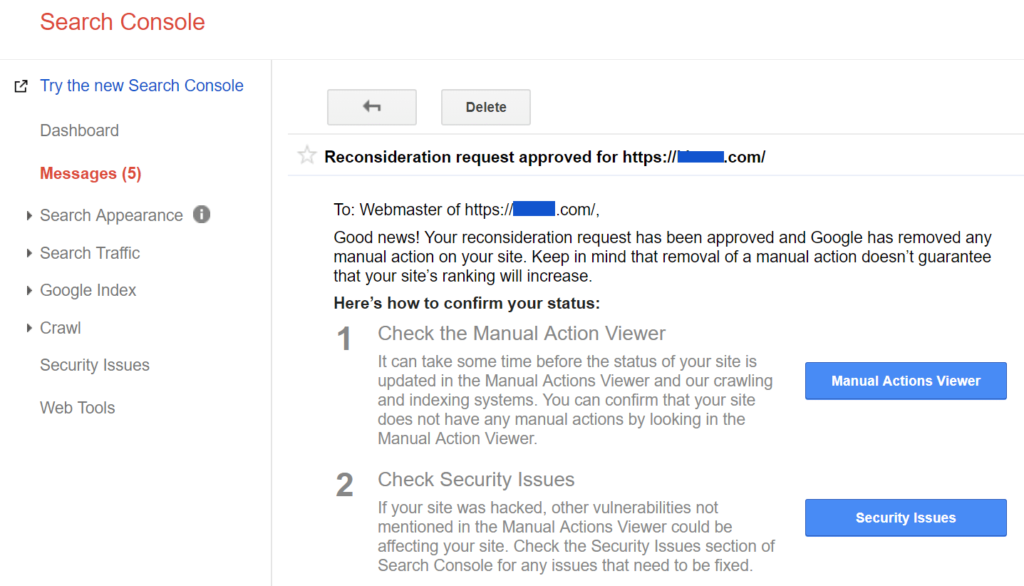Star the reconsideration request message

tap(307, 156)
